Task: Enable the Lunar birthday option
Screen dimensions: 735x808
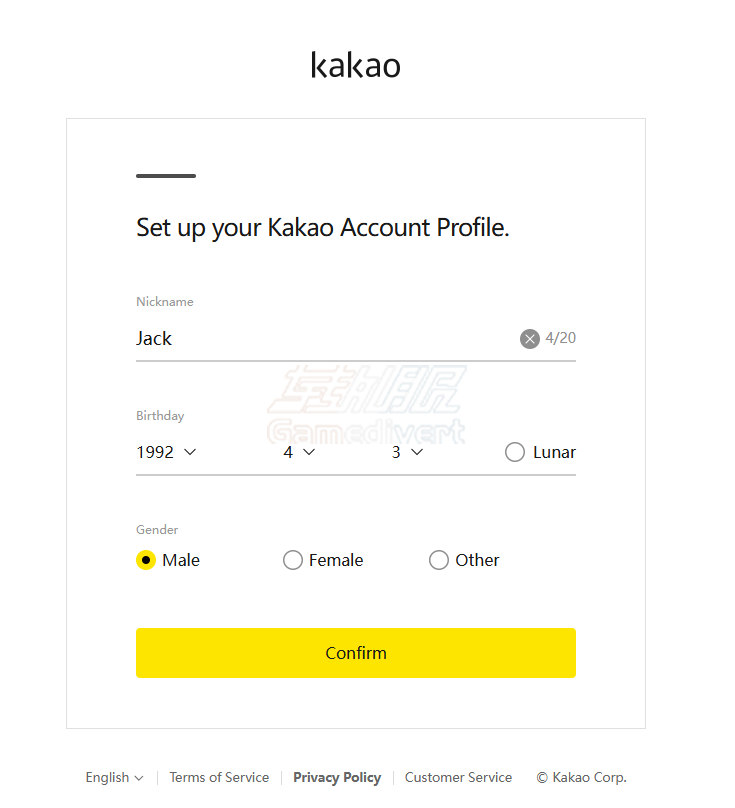Action: 515,452
